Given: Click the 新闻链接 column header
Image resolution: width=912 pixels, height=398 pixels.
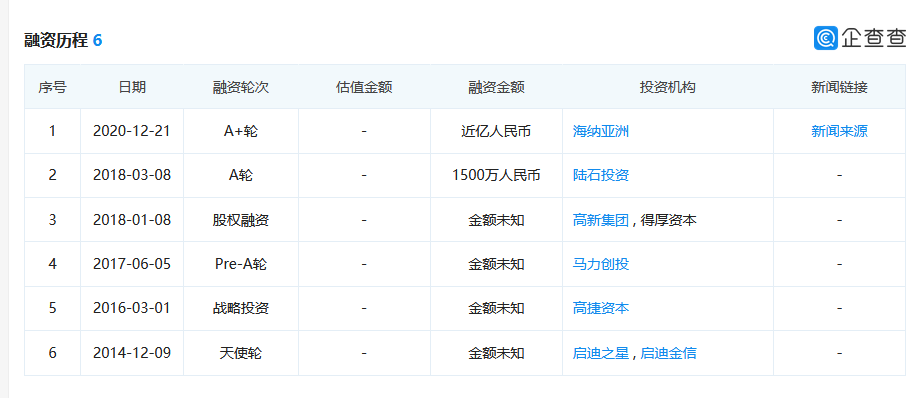Looking at the screenshot, I should [839, 87].
